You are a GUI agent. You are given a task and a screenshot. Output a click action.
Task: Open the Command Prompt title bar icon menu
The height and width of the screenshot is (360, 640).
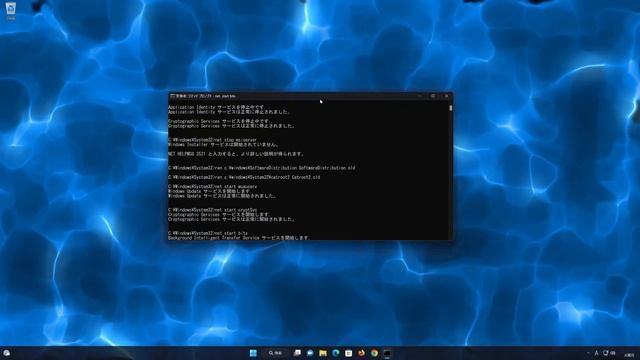(172, 96)
